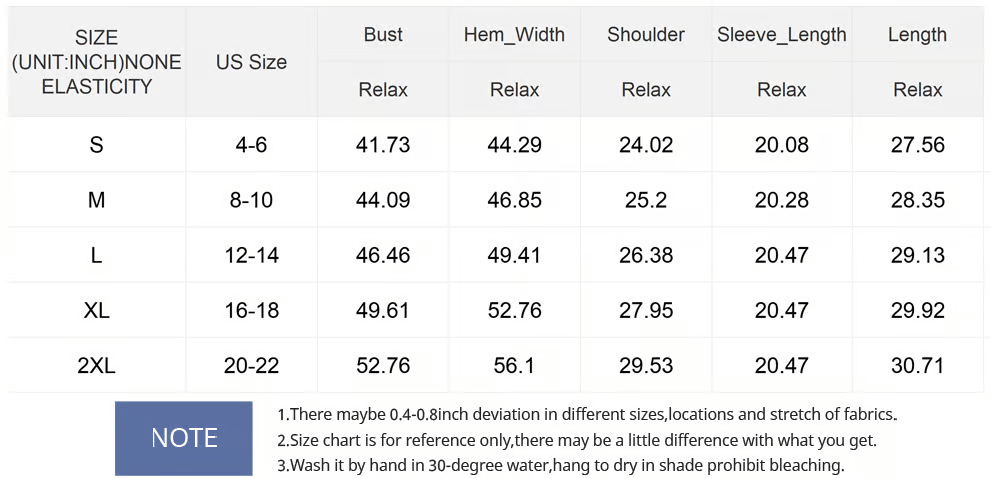Click the shoulder value 25.2
This screenshot has width=991, height=478.
646,200
